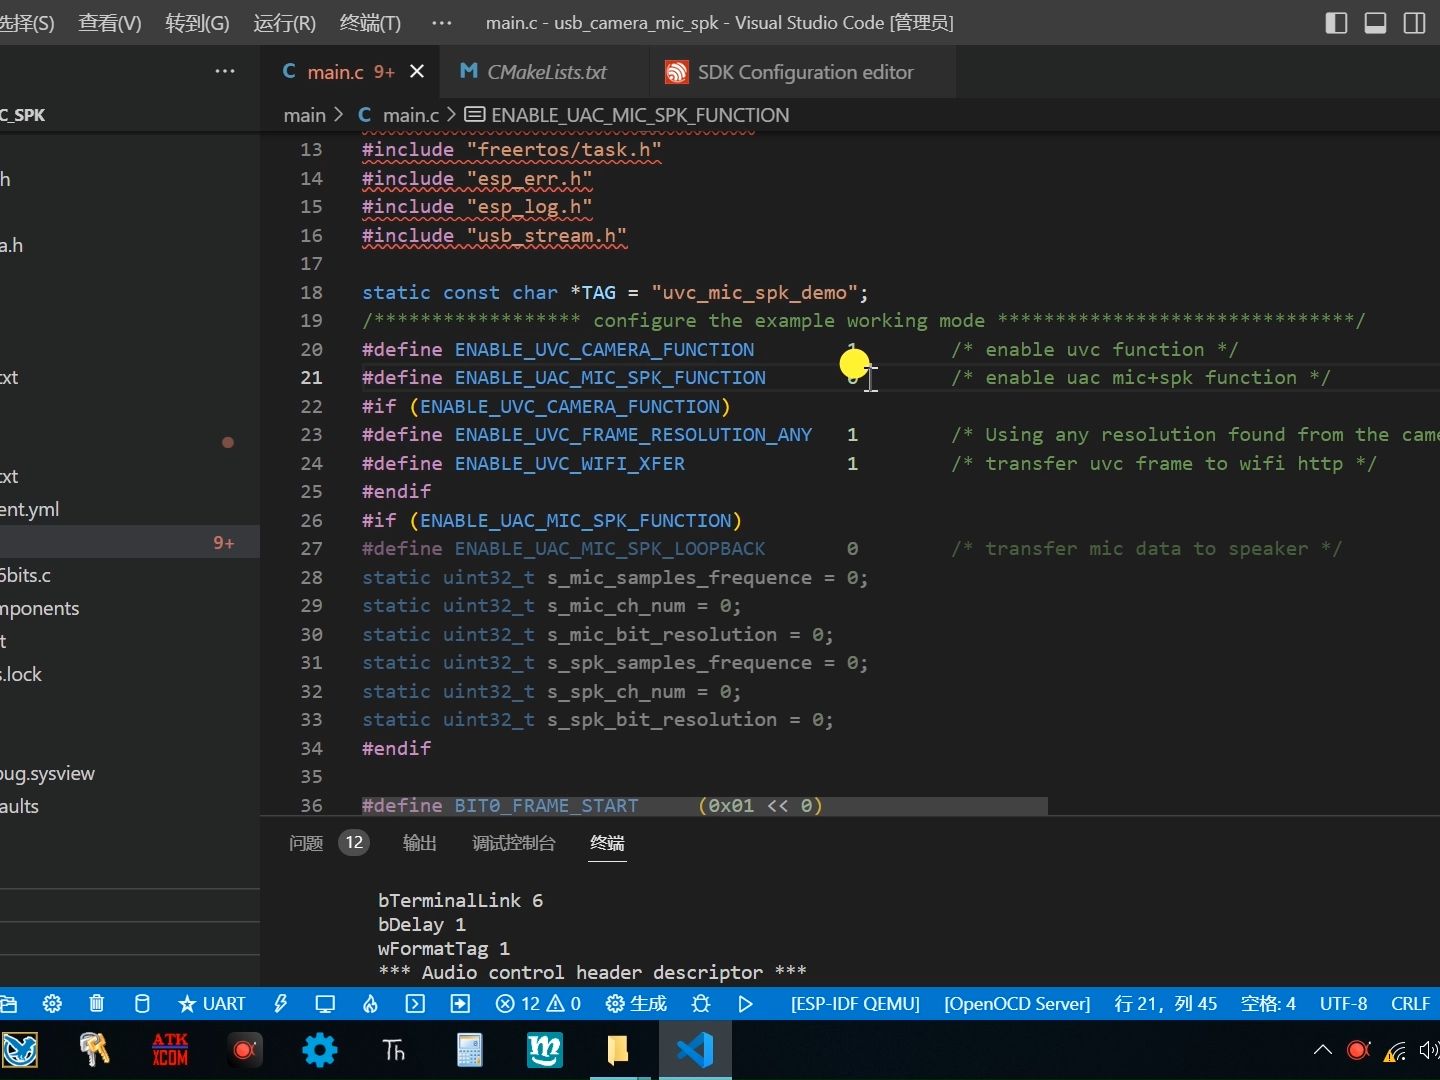Change line ending via CRLF indicator
Image resolution: width=1440 pixels, height=1080 pixels.
[1410, 1003]
